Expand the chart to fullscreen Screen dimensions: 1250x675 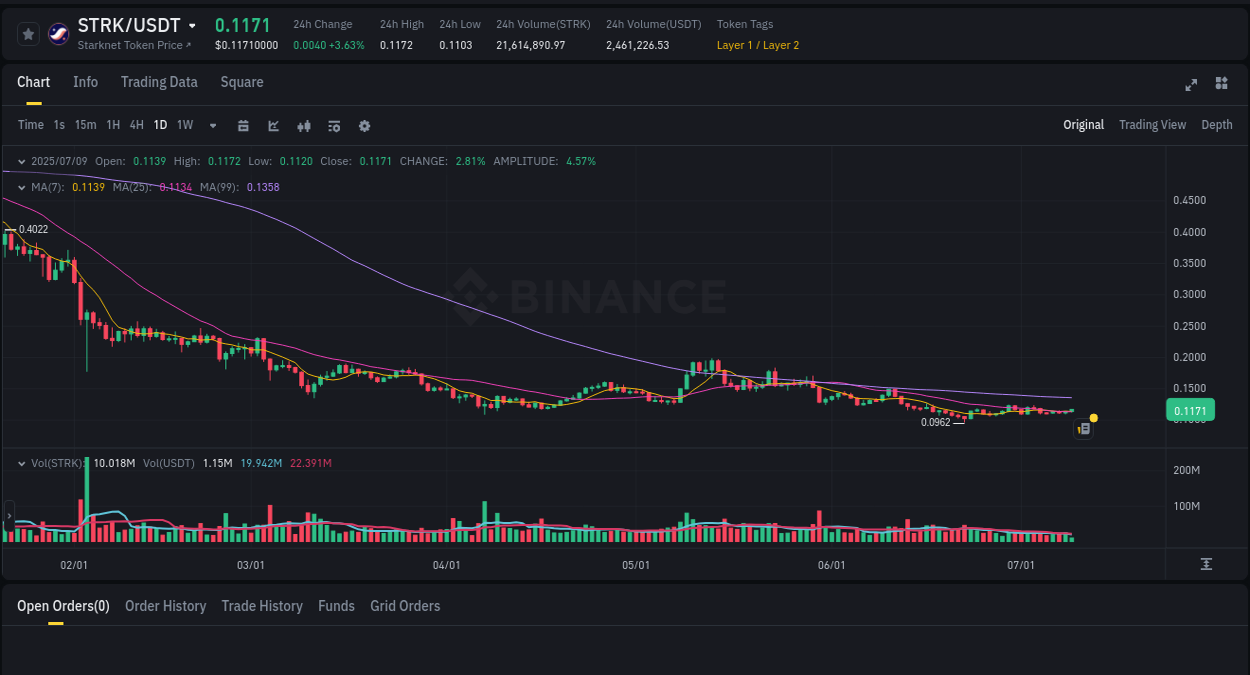[x=1191, y=85]
